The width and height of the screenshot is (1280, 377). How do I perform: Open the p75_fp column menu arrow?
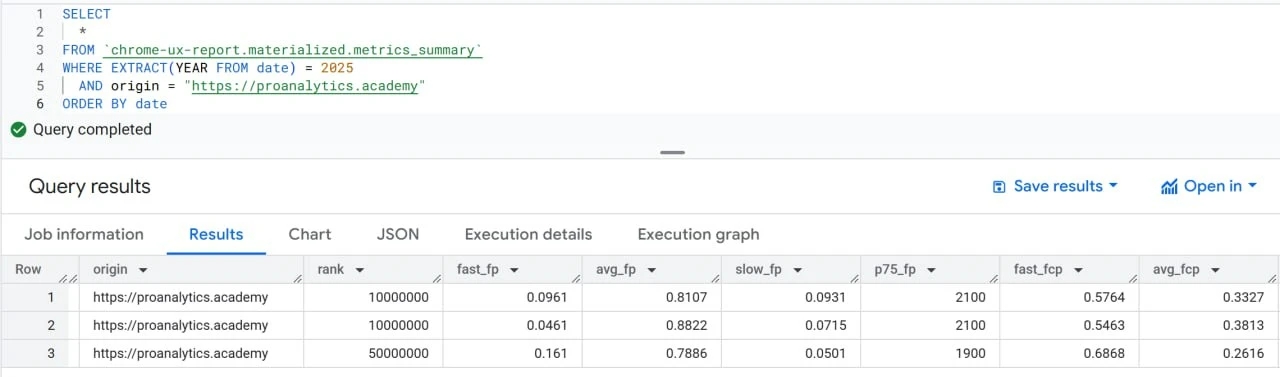930,270
